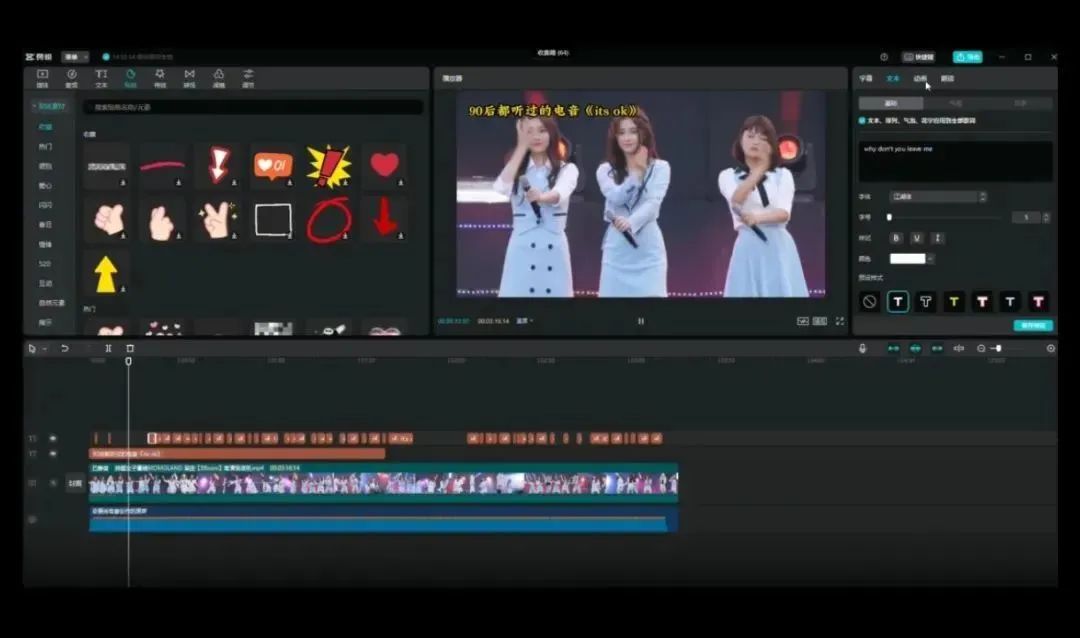Screen dimensions: 1080x638
Task: Toggle the apply-to-all-subtitles checkbox
Action: click(x=862, y=121)
